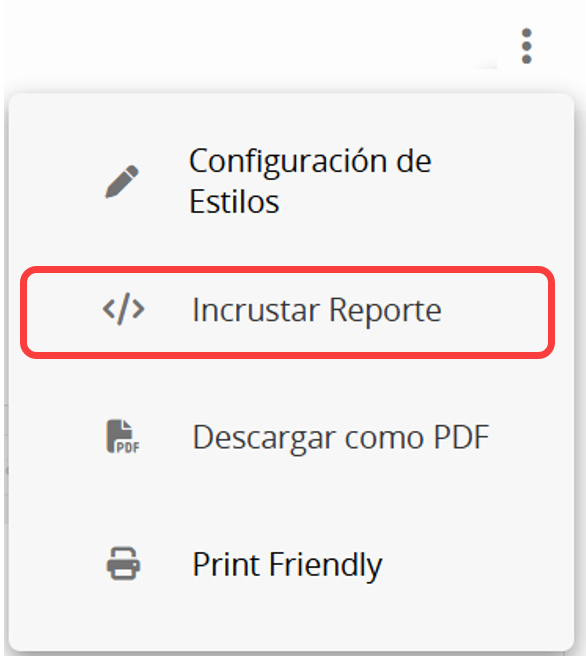Toggle the vertical dots overflow button closed

pos(527,46)
